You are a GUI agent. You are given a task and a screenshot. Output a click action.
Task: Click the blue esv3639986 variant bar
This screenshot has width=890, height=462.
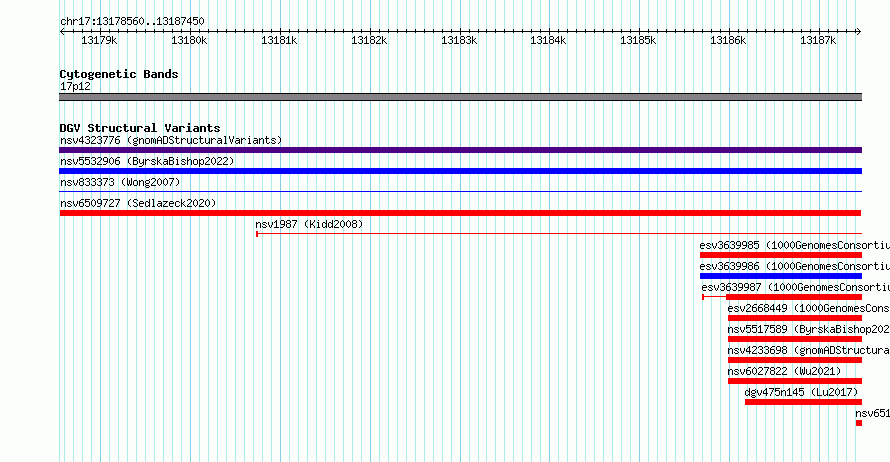click(x=780, y=276)
